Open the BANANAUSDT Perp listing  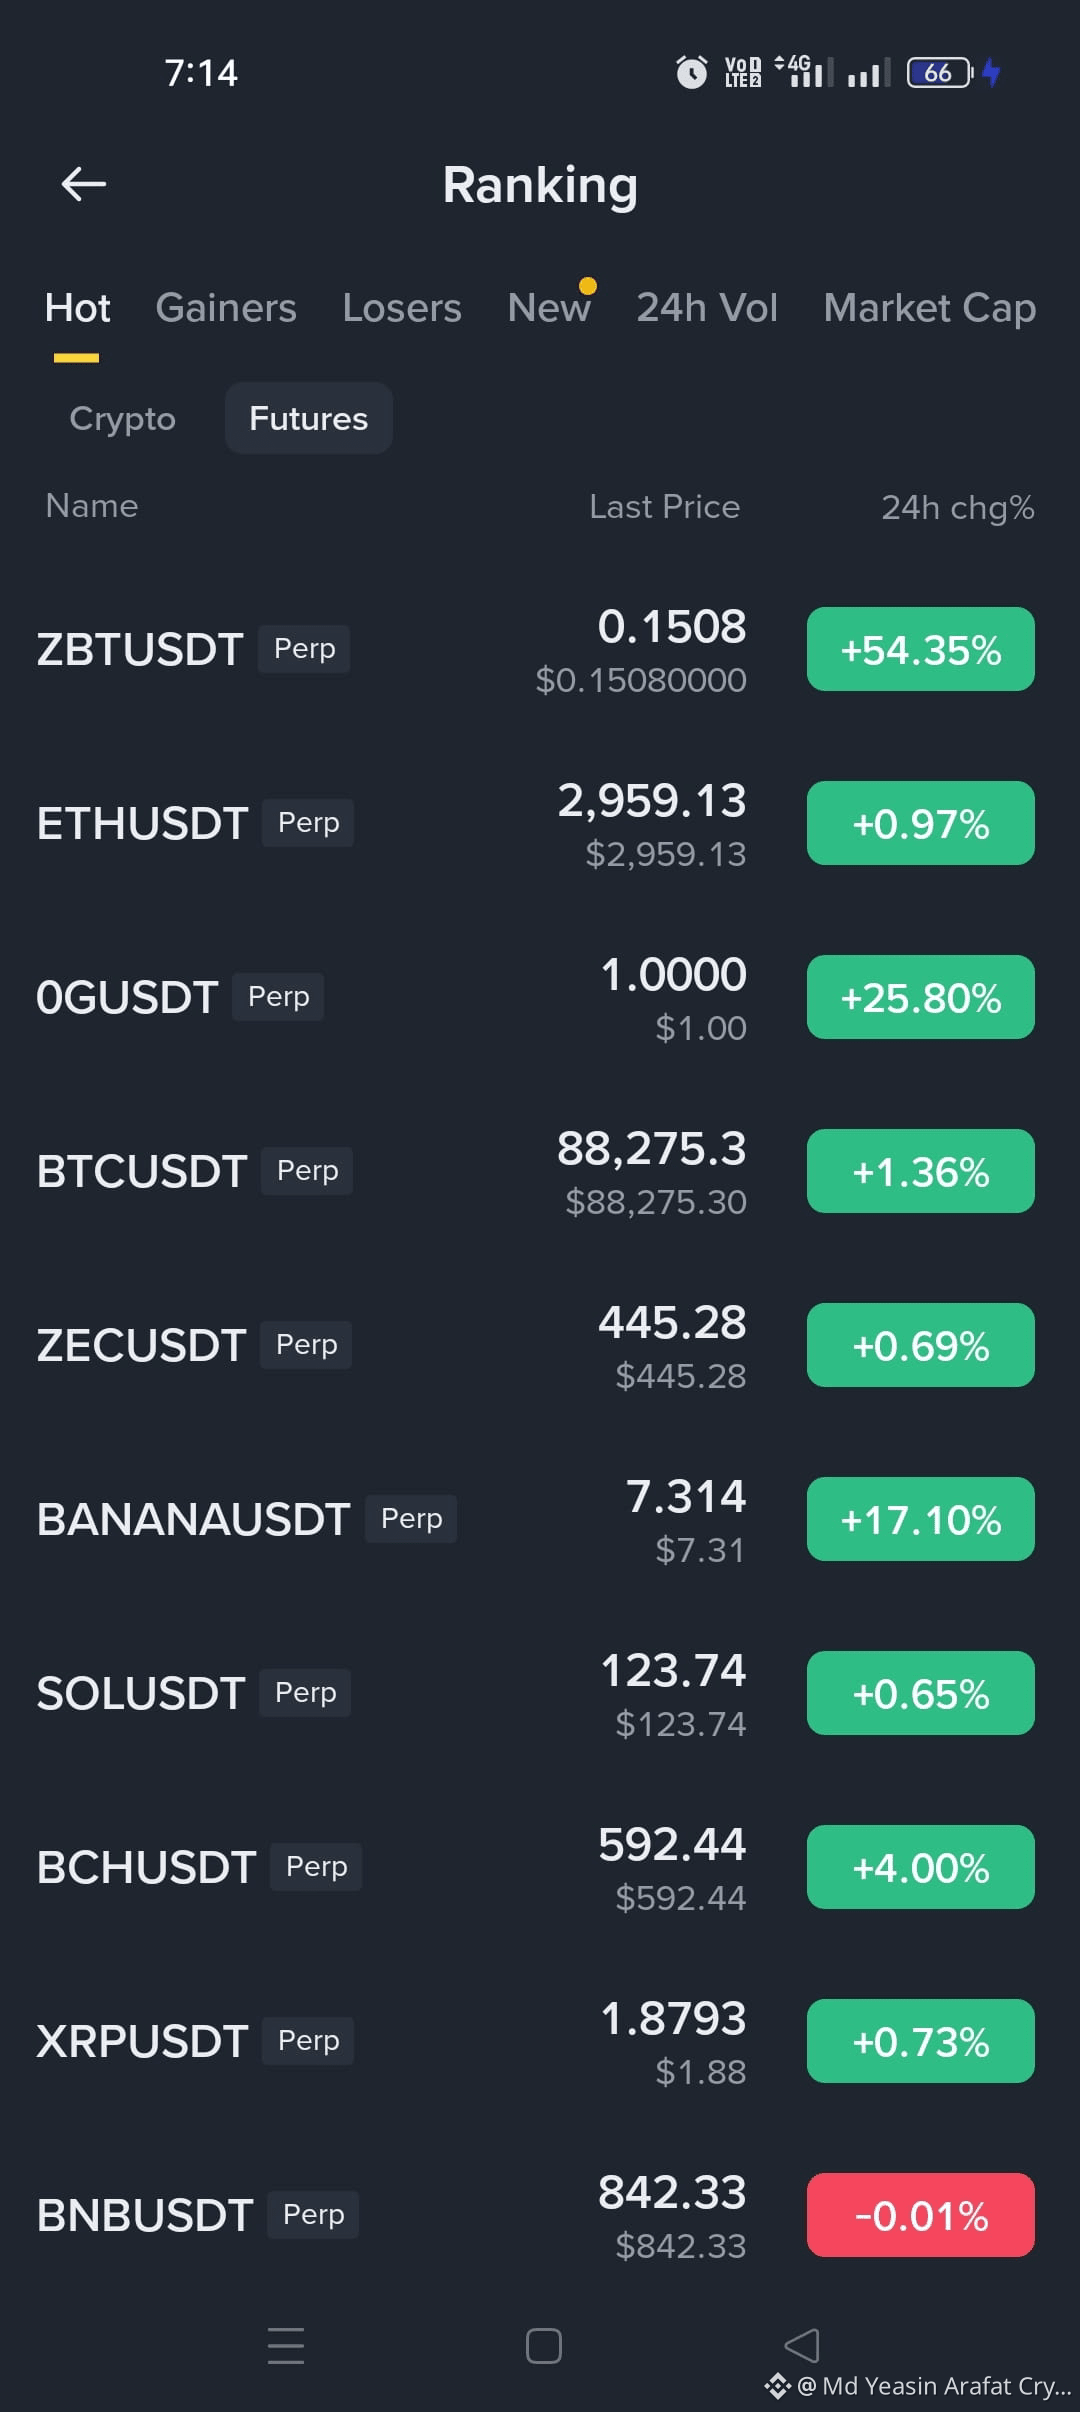pos(540,1520)
